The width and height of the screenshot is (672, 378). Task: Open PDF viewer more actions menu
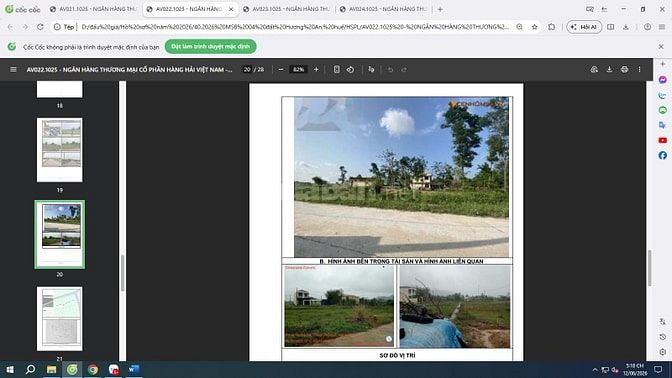click(x=639, y=69)
